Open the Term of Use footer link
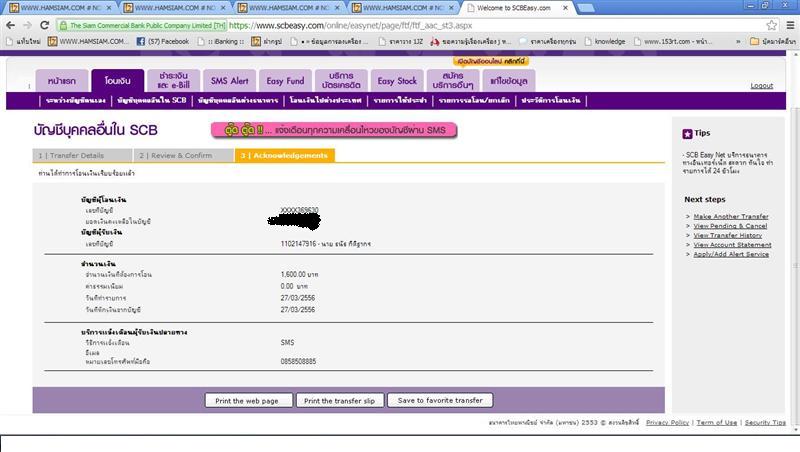Screen dimensions: 800x452 pos(716,422)
